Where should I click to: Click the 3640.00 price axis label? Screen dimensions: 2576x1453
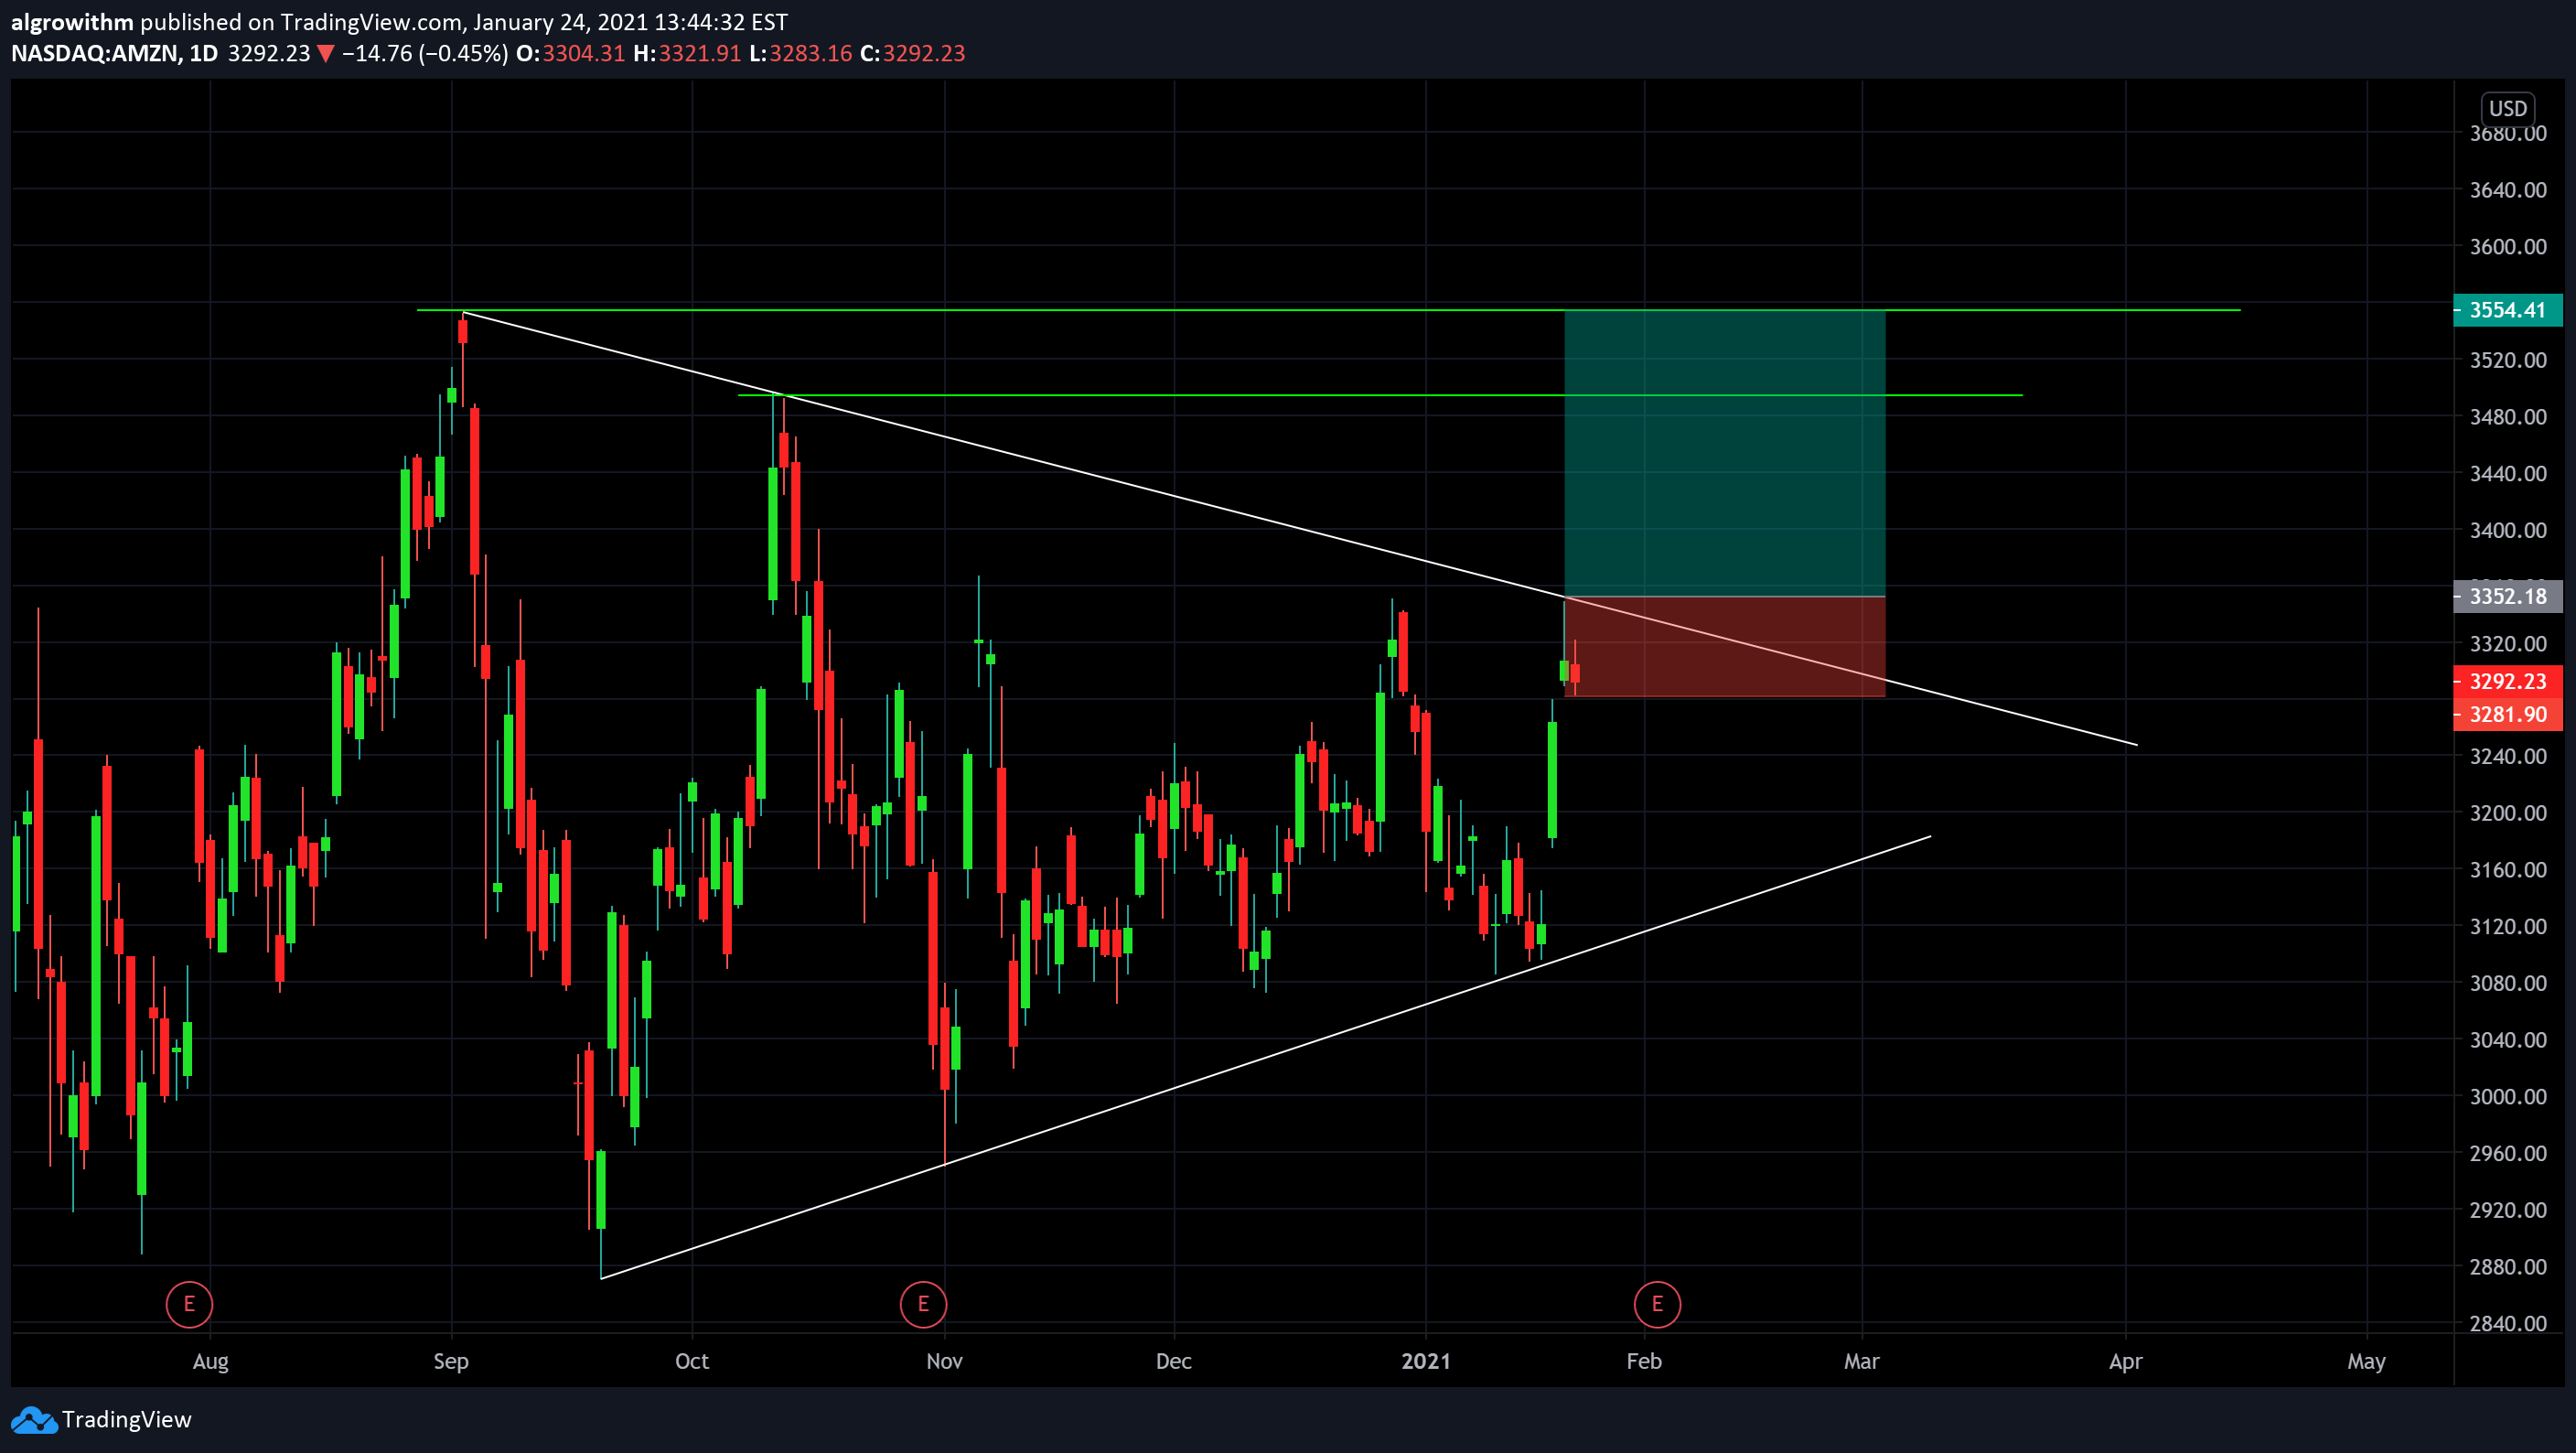[x=2508, y=190]
